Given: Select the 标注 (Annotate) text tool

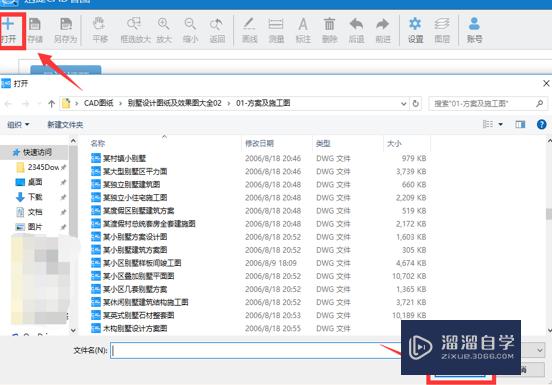Looking at the screenshot, I should click(303, 30).
